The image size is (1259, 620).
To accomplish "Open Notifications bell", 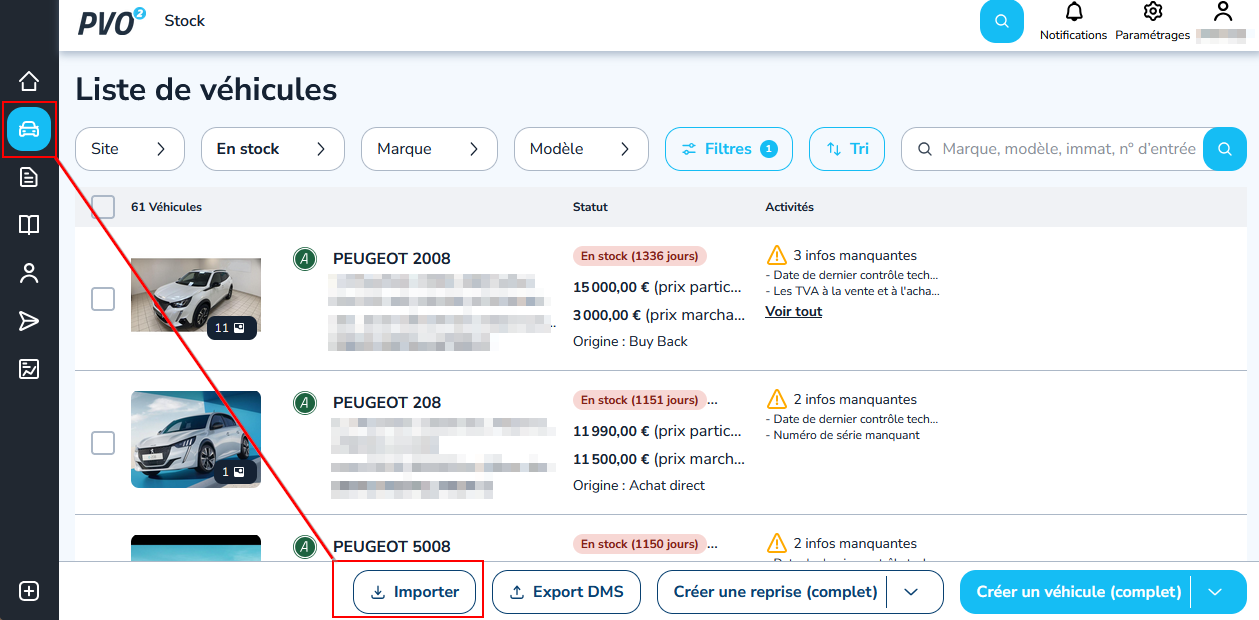I will click(x=1074, y=22).
